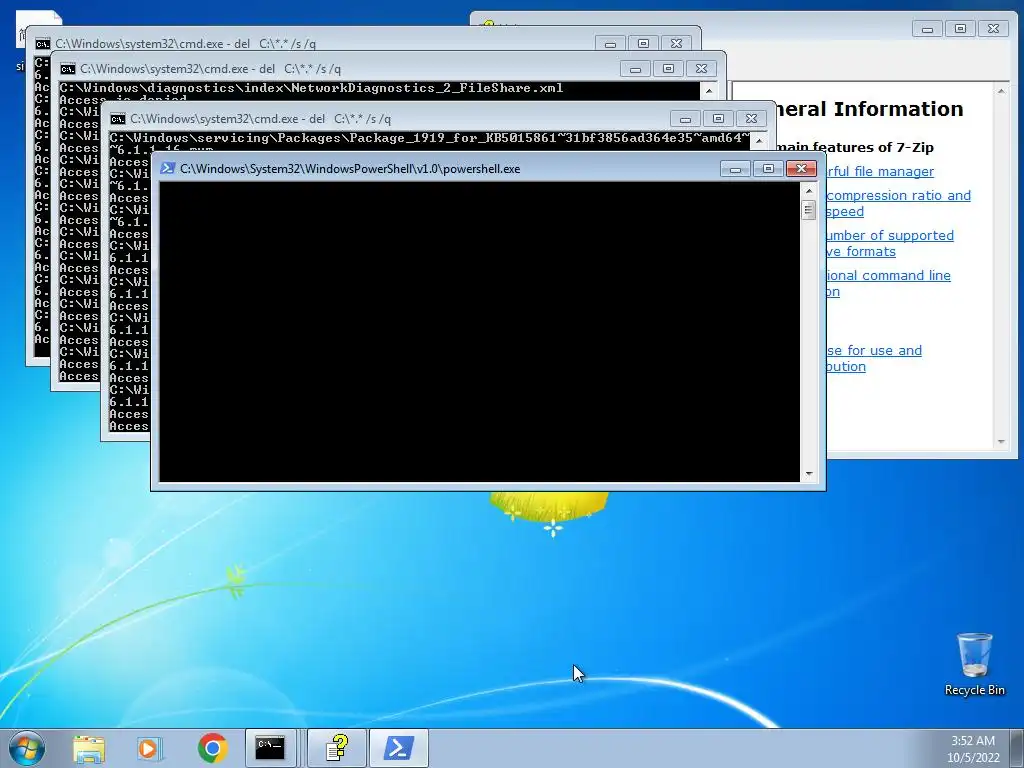
Task: Minimize the PowerShell window
Action: (x=735, y=169)
